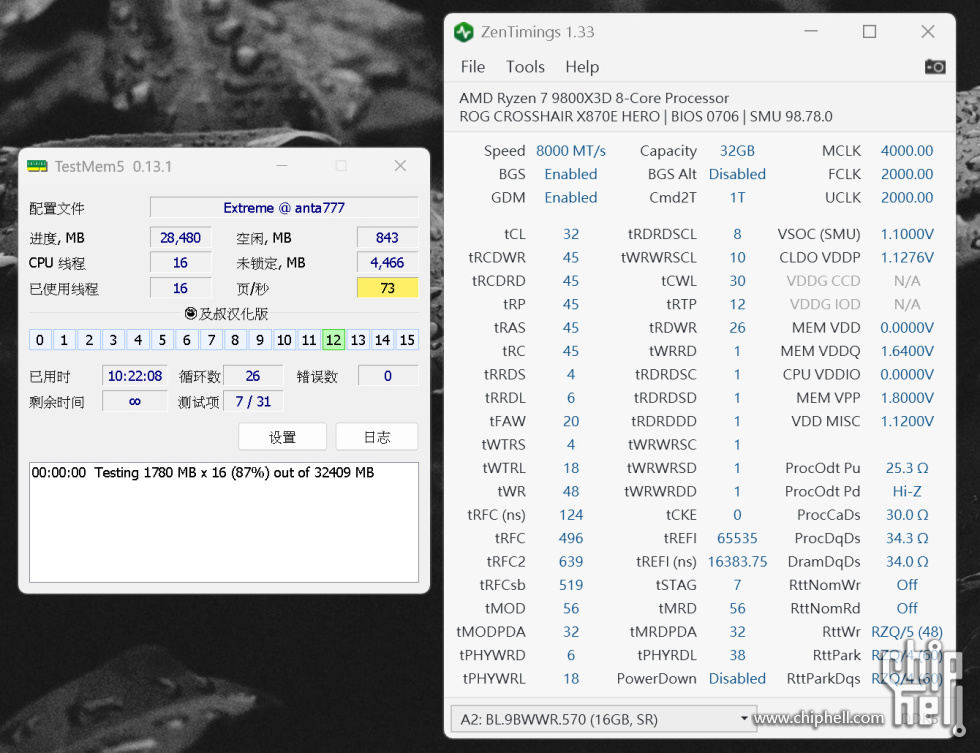The height and width of the screenshot is (753, 980).
Task: Click the progress value 28,480
Action: click(181, 238)
